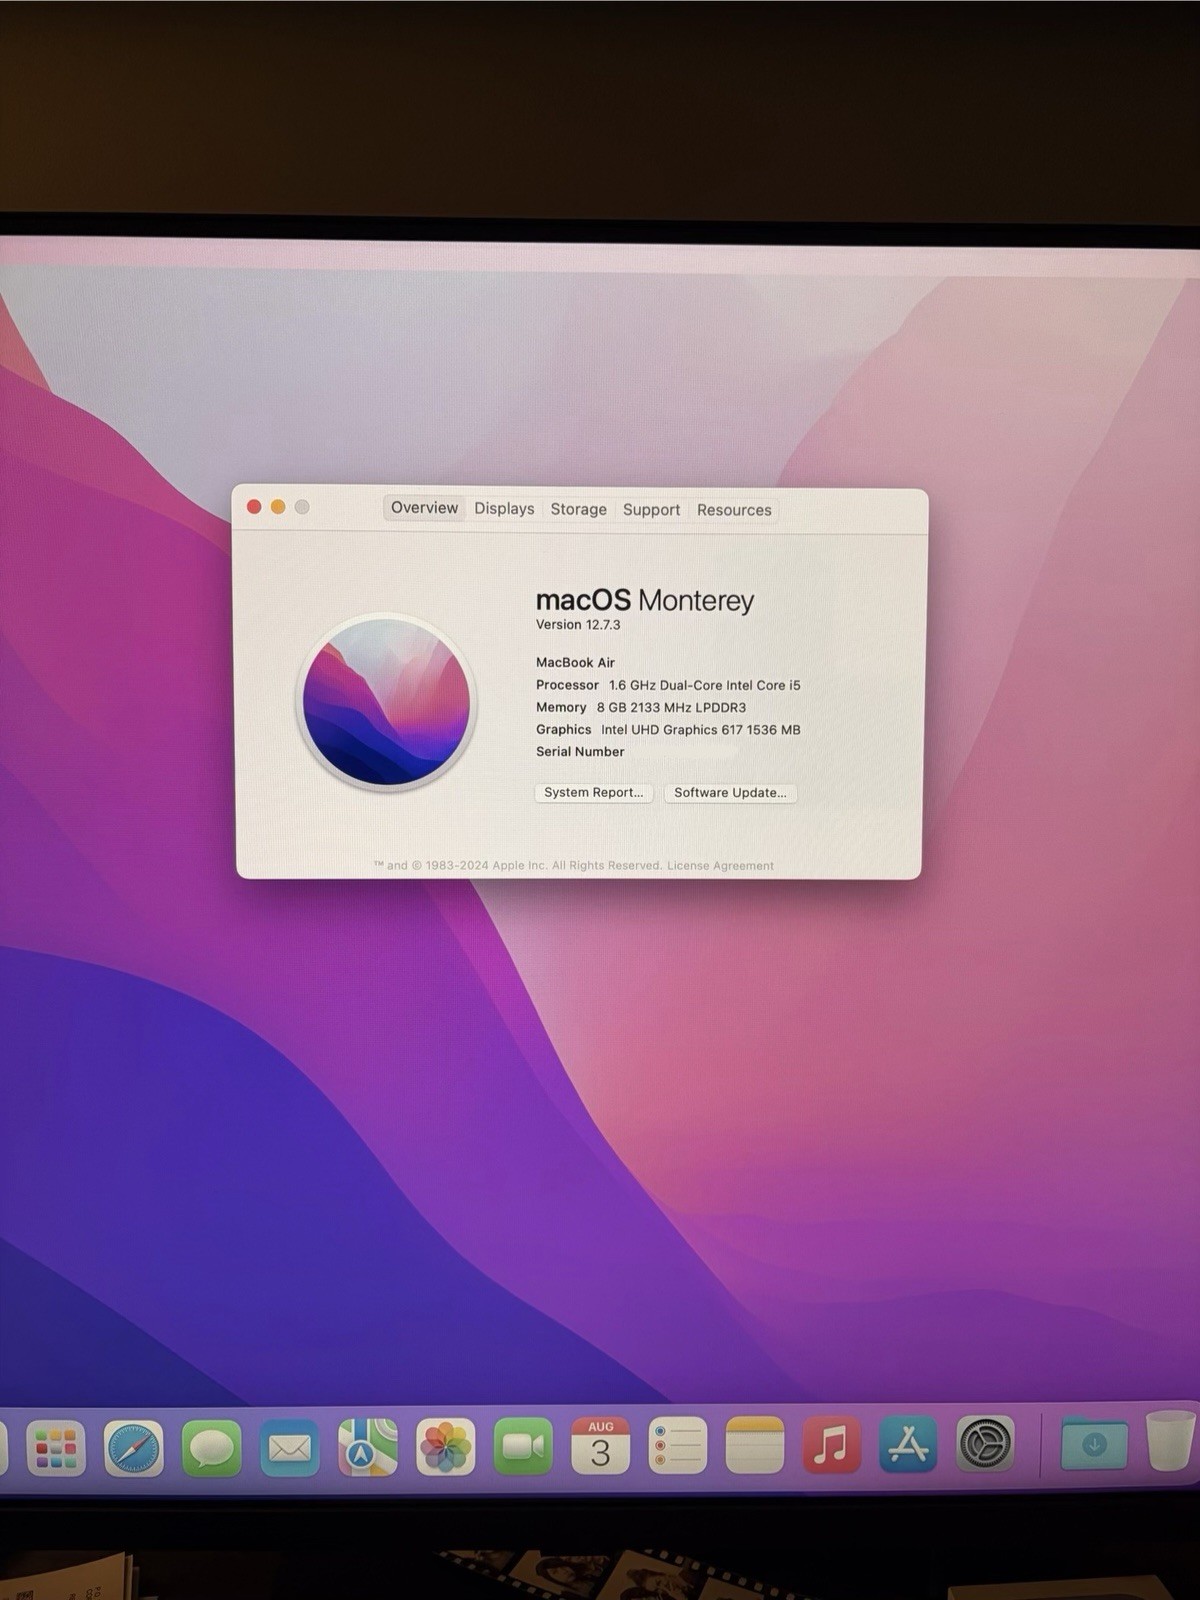Screen dimensions: 1200x1600
Task: Close the About This Mac window
Action: click(x=254, y=507)
